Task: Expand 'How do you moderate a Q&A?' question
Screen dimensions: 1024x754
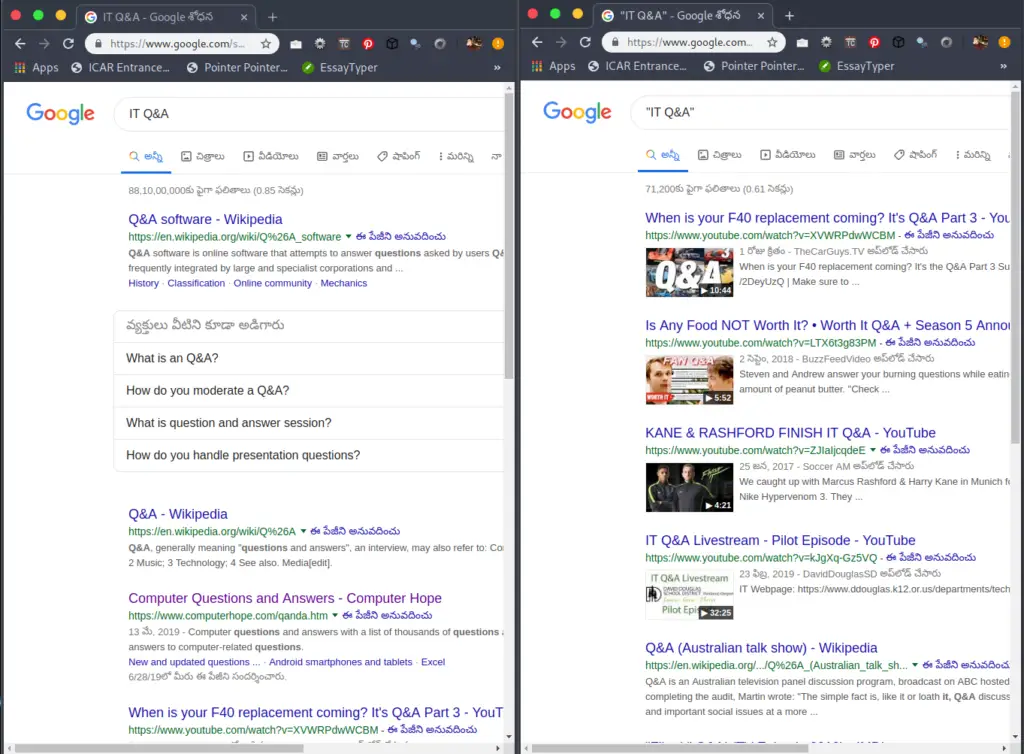Action: (x=309, y=390)
